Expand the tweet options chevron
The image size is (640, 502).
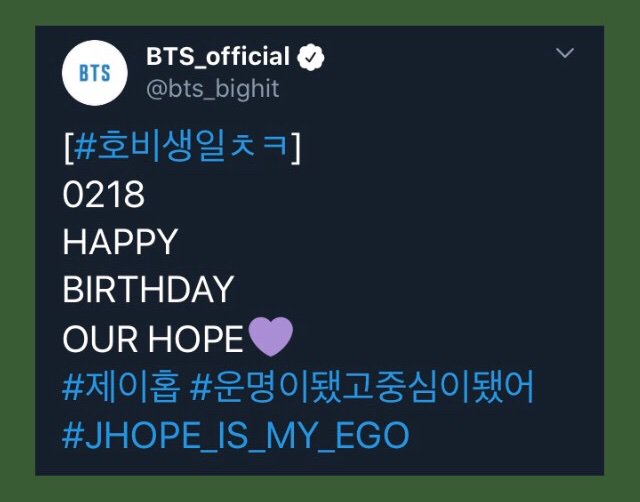point(565,53)
